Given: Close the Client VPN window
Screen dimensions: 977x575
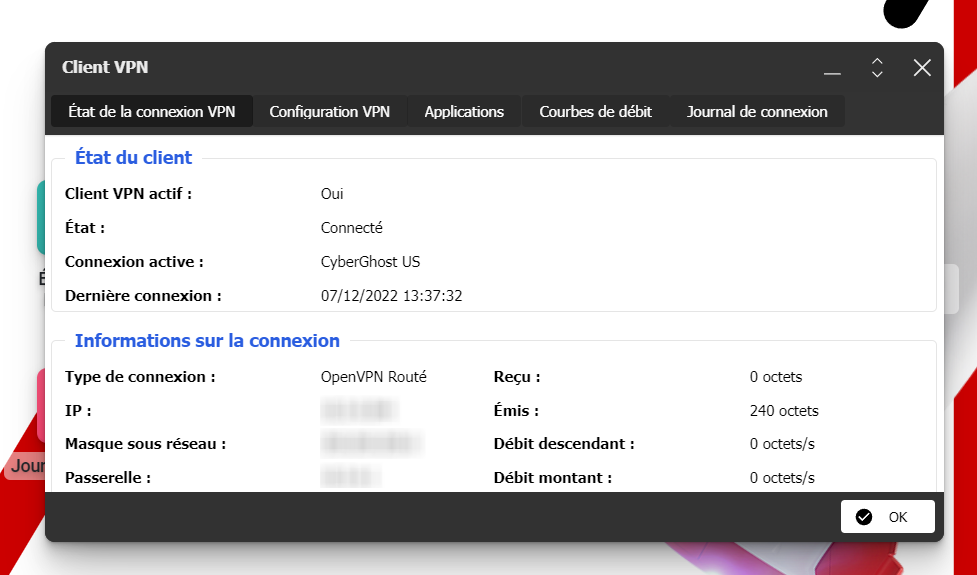Looking at the screenshot, I should 922,67.
